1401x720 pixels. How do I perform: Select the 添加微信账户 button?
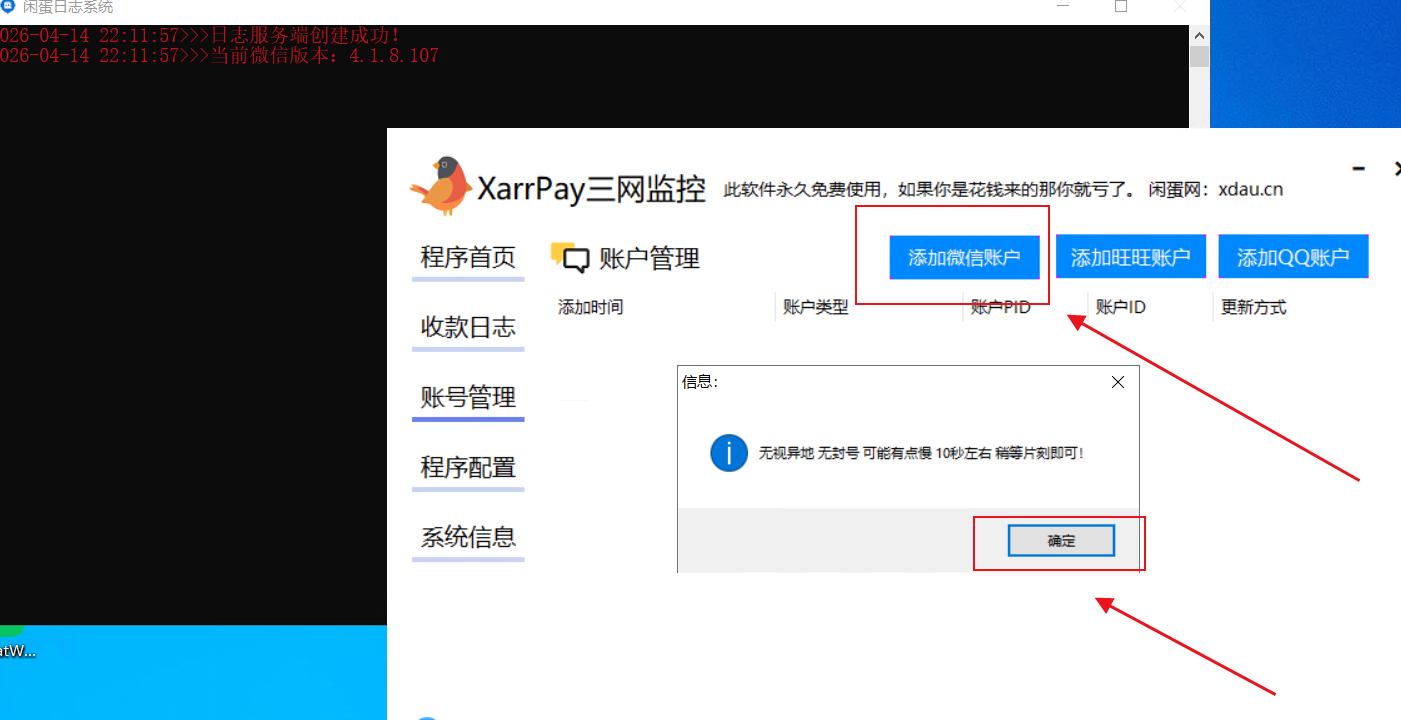(x=963, y=257)
